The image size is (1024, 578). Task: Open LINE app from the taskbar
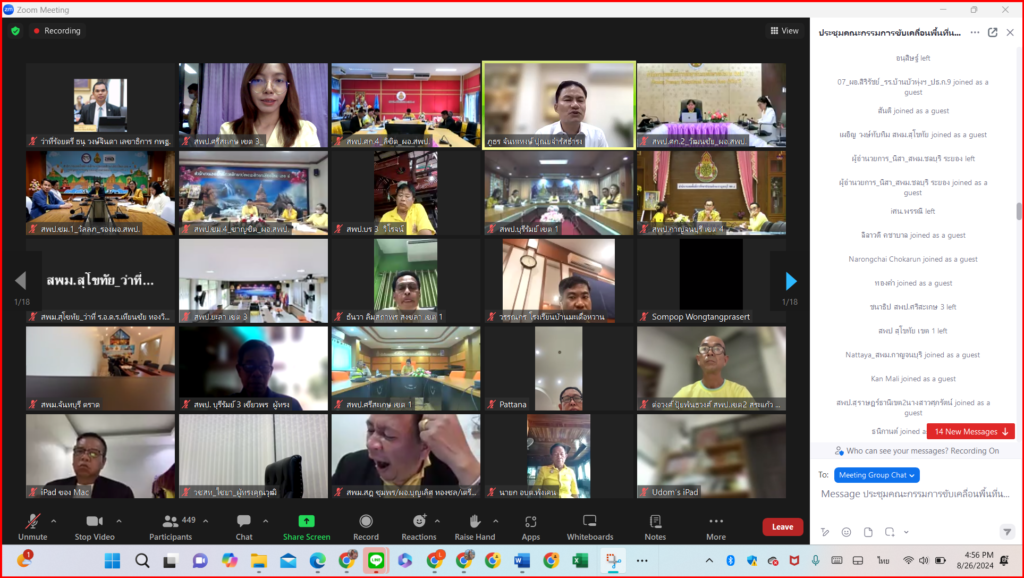point(376,560)
